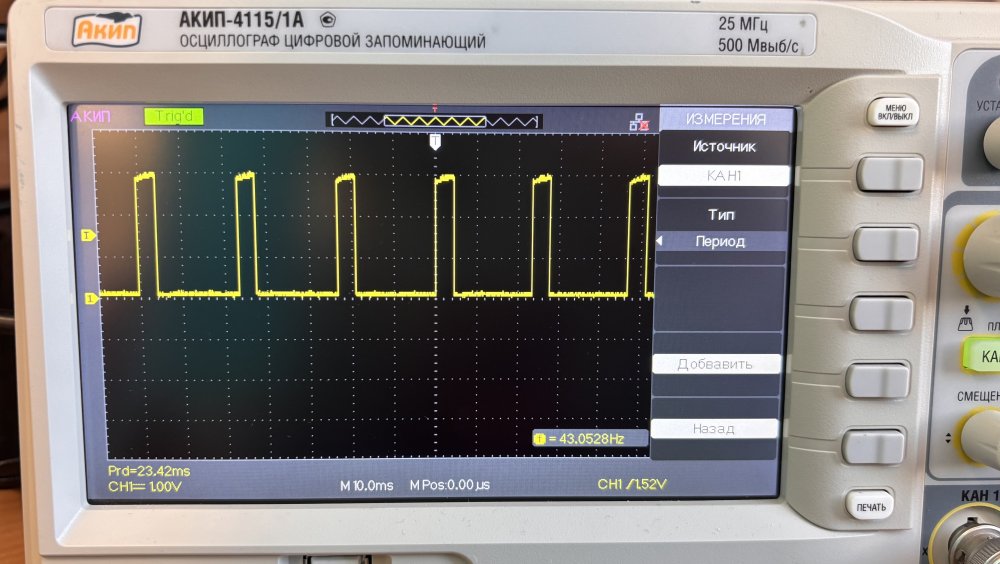1000x564 pixels.
Task: Click the yellow trigger level marker T
Action: (x=88, y=235)
